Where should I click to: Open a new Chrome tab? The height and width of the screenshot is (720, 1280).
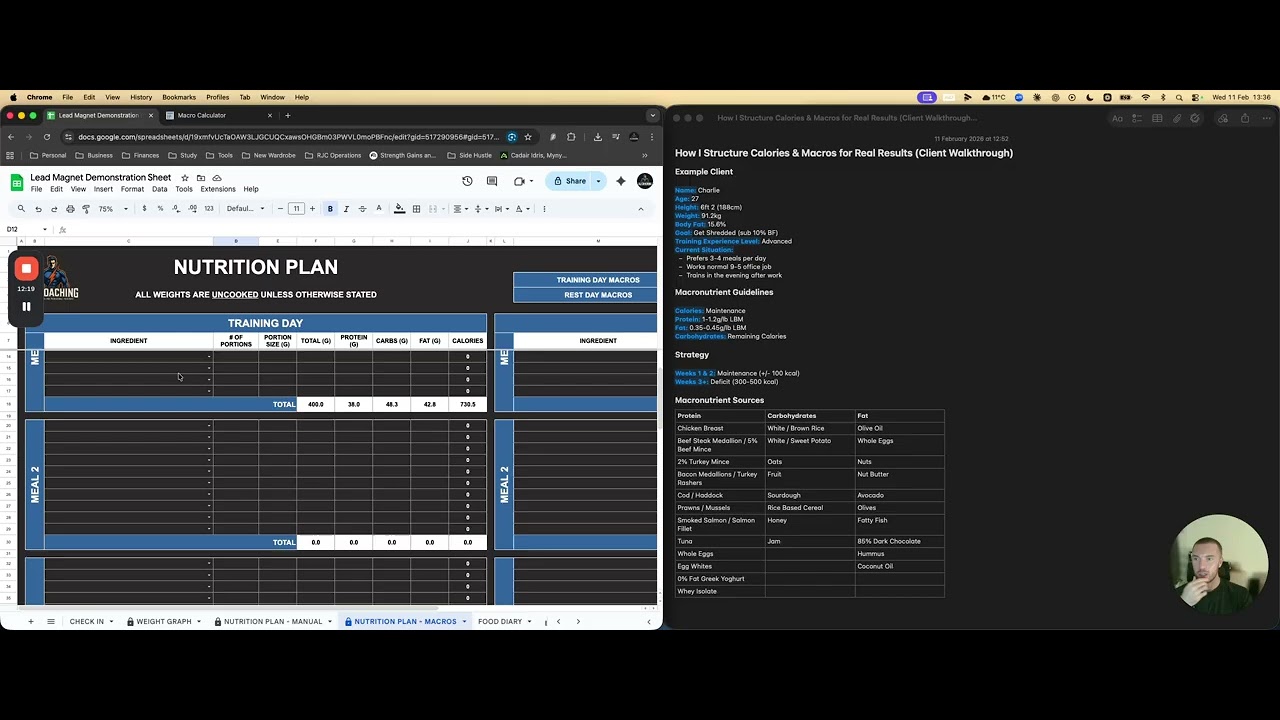[x=288, y=115]
